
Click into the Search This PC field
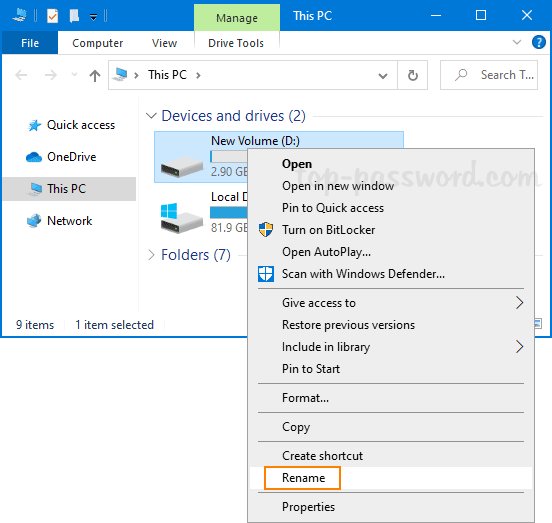coord(489,75)
